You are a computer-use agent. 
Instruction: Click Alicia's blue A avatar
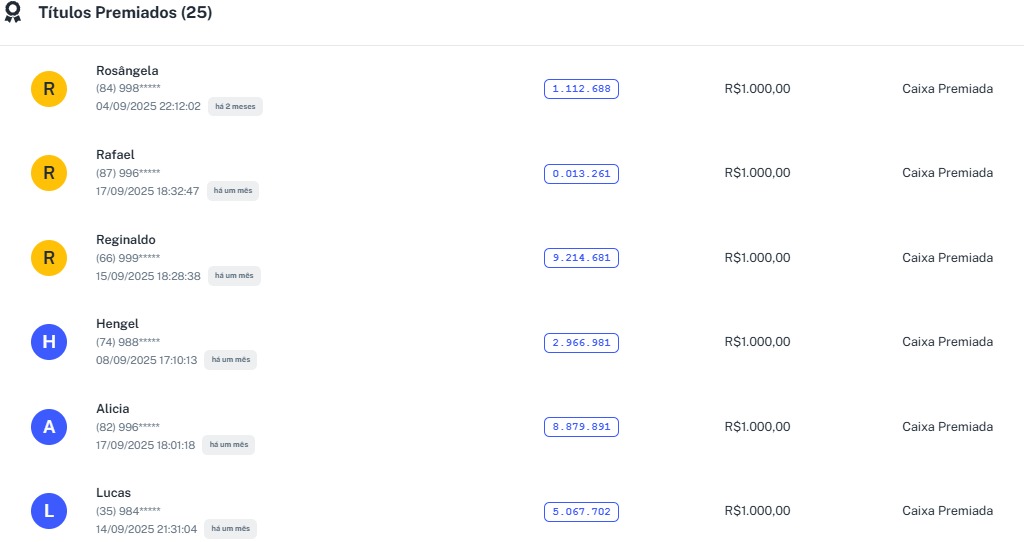(x=48, y=428)
